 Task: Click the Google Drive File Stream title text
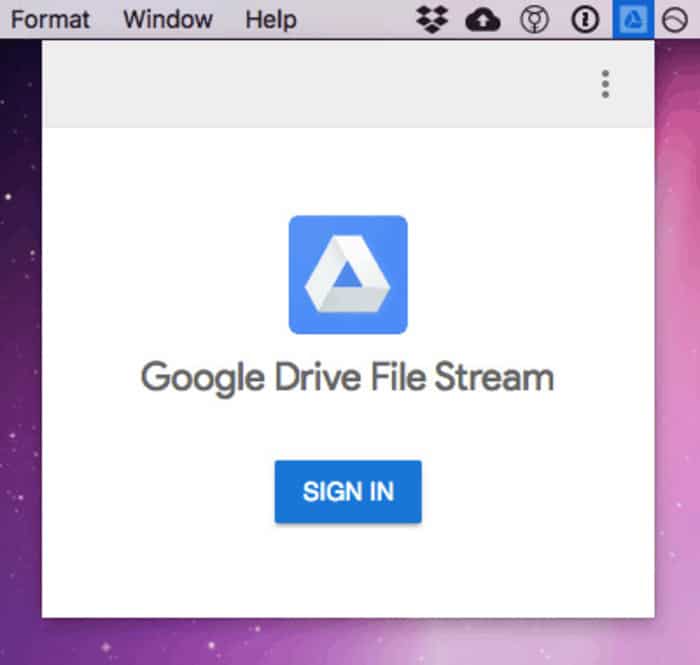(x=347, y=378)
